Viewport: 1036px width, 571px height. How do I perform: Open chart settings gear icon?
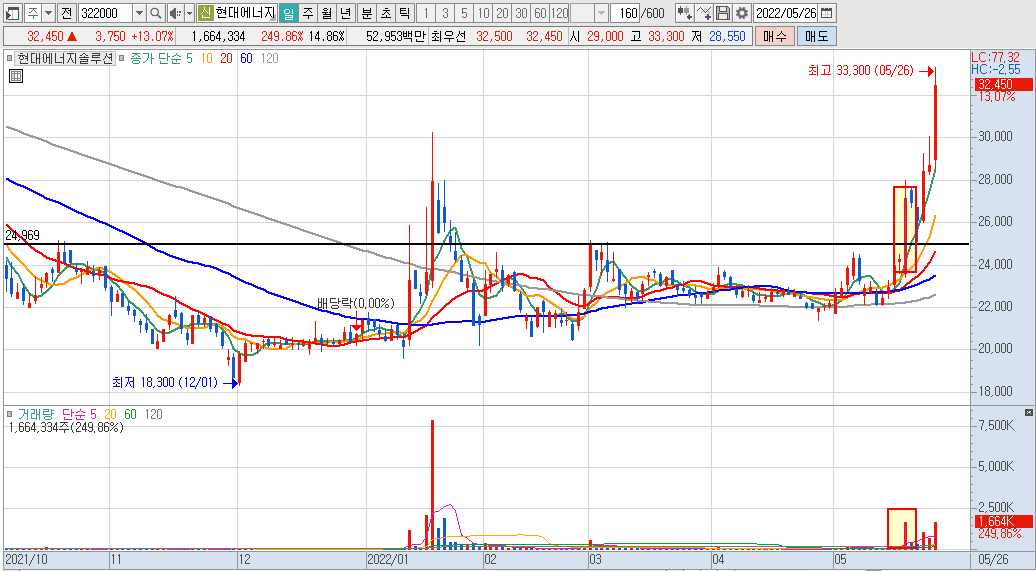click(743, 13)
